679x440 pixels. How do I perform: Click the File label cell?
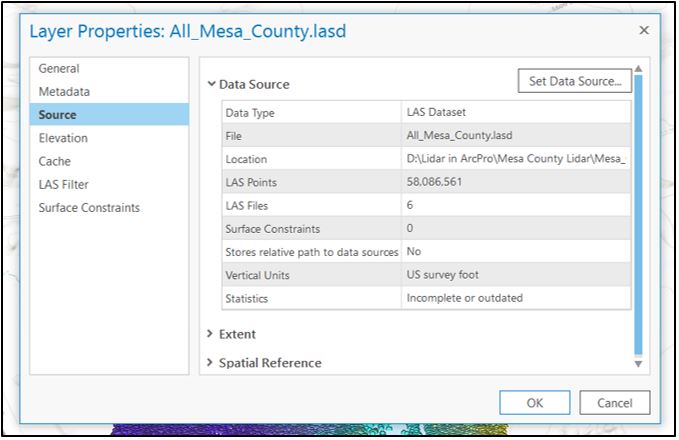coord(312,136)
